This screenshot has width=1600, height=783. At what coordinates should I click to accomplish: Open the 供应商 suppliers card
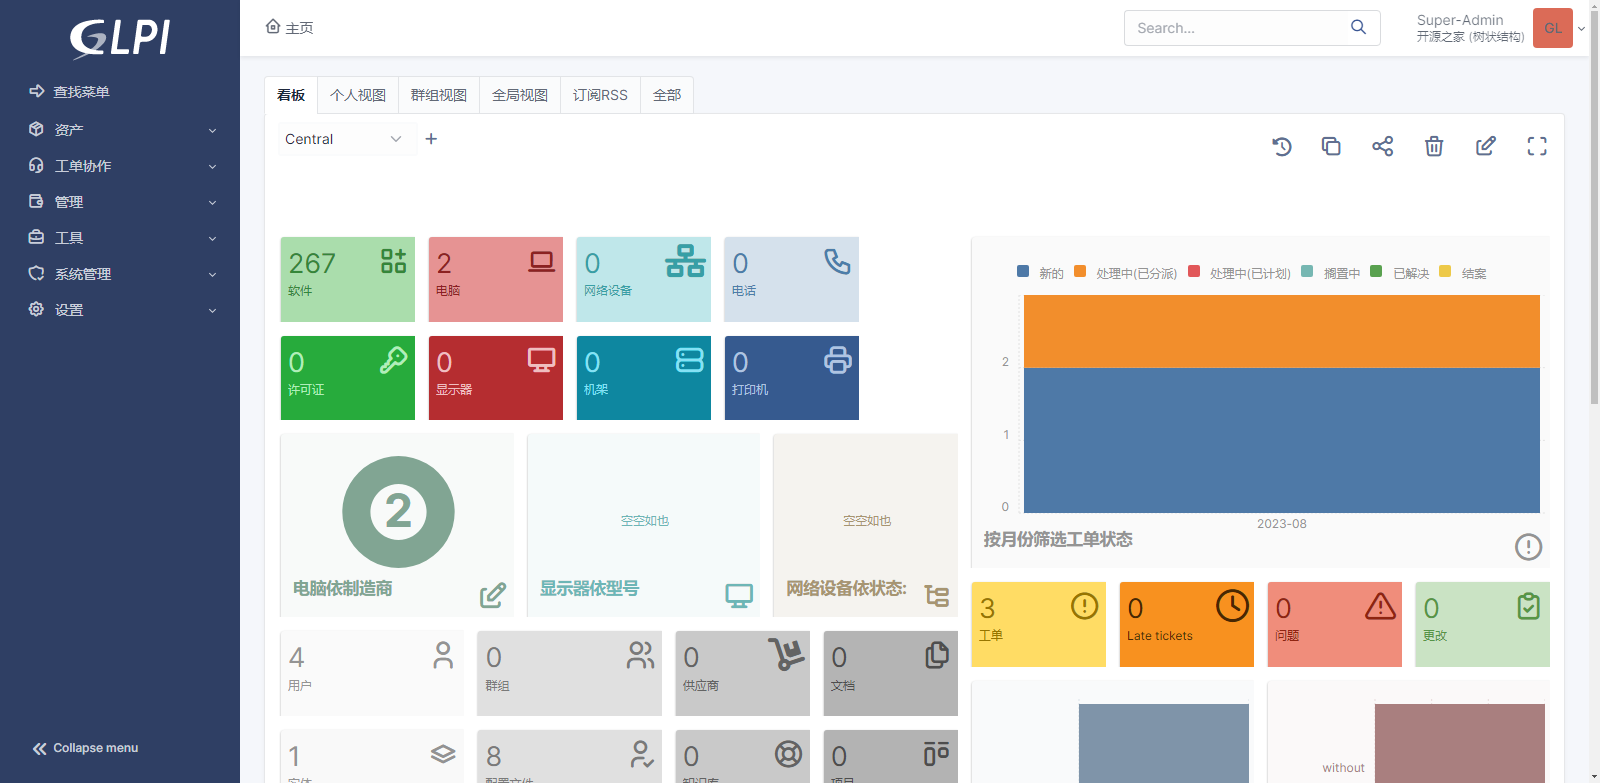(x=743, y=673)
